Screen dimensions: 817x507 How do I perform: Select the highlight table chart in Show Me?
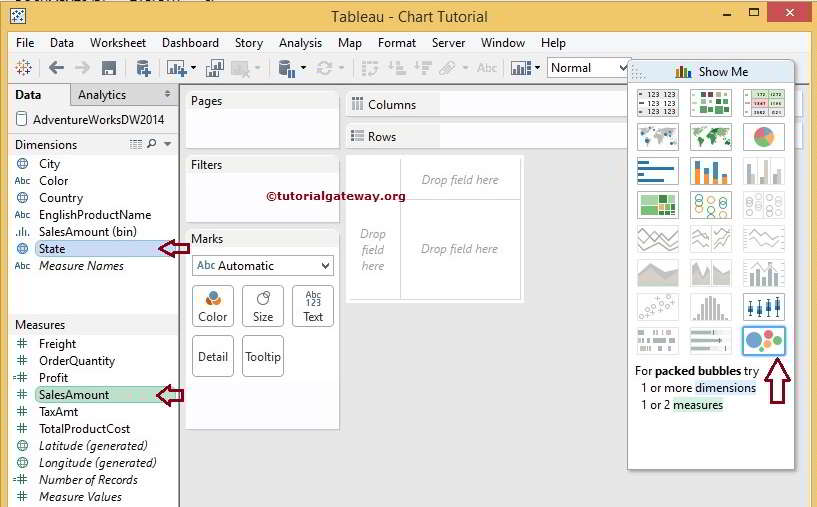763,103
